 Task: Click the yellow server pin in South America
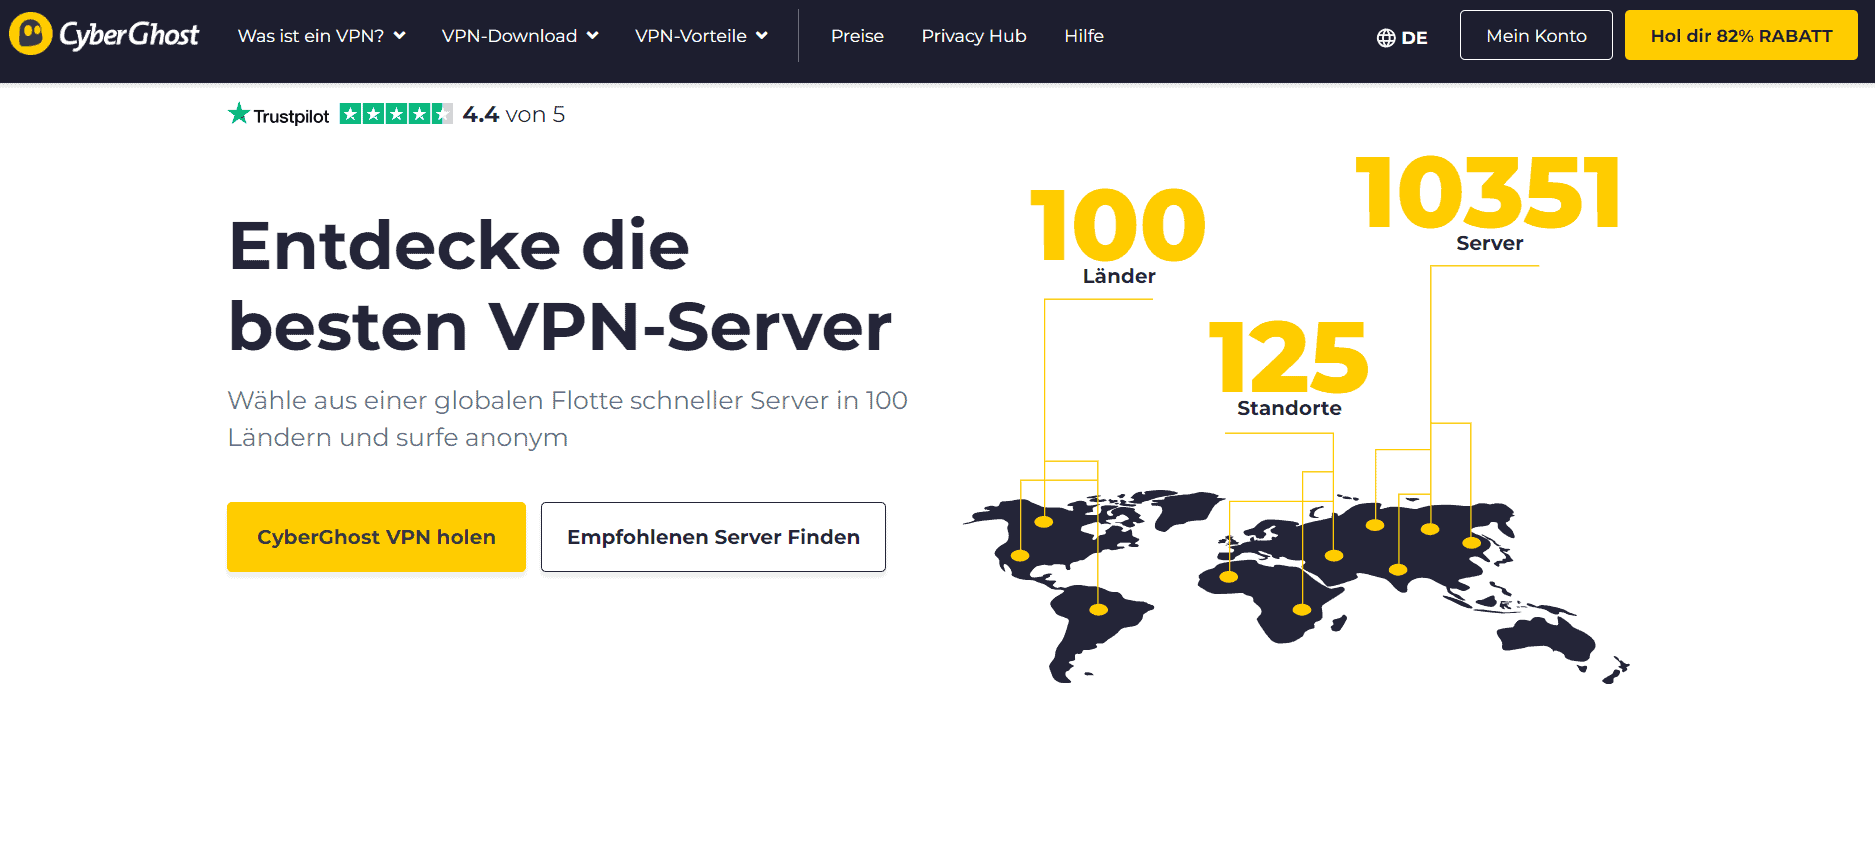coord(1098,609)
